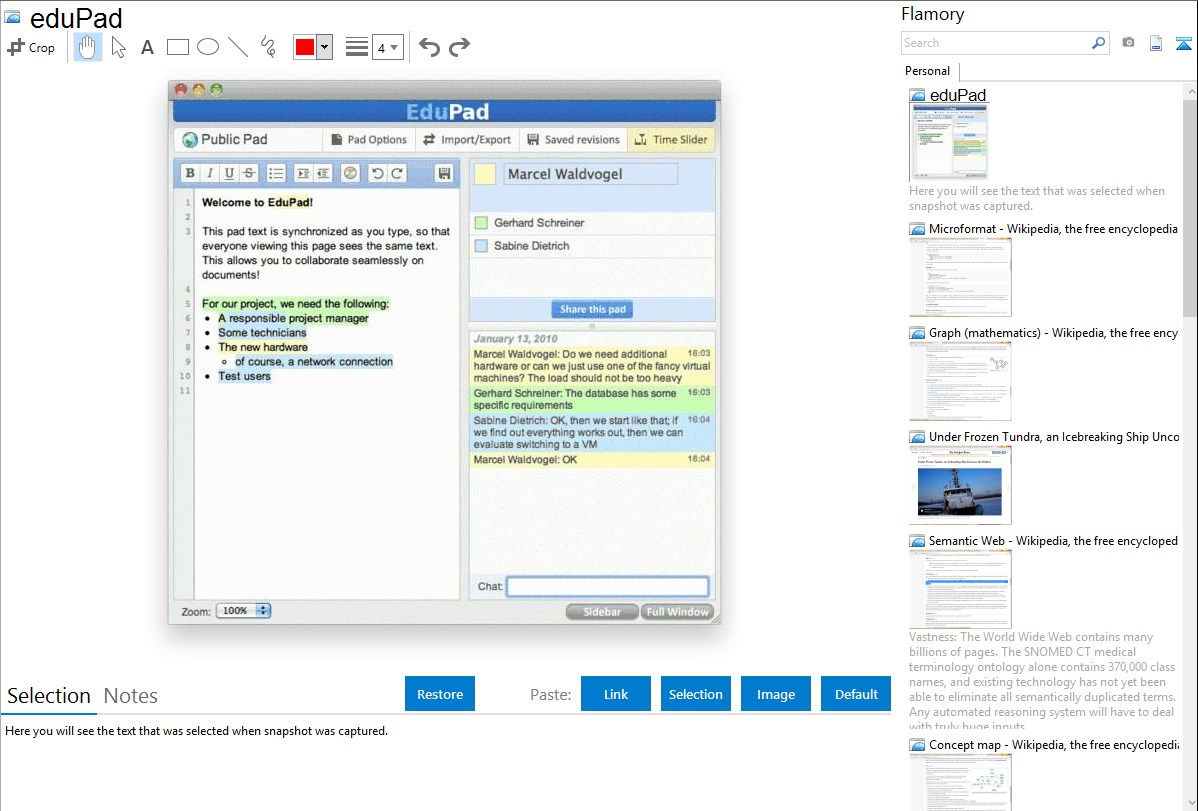Undo the last annotation
The image size is (1198, 811).
click(429, 47)
